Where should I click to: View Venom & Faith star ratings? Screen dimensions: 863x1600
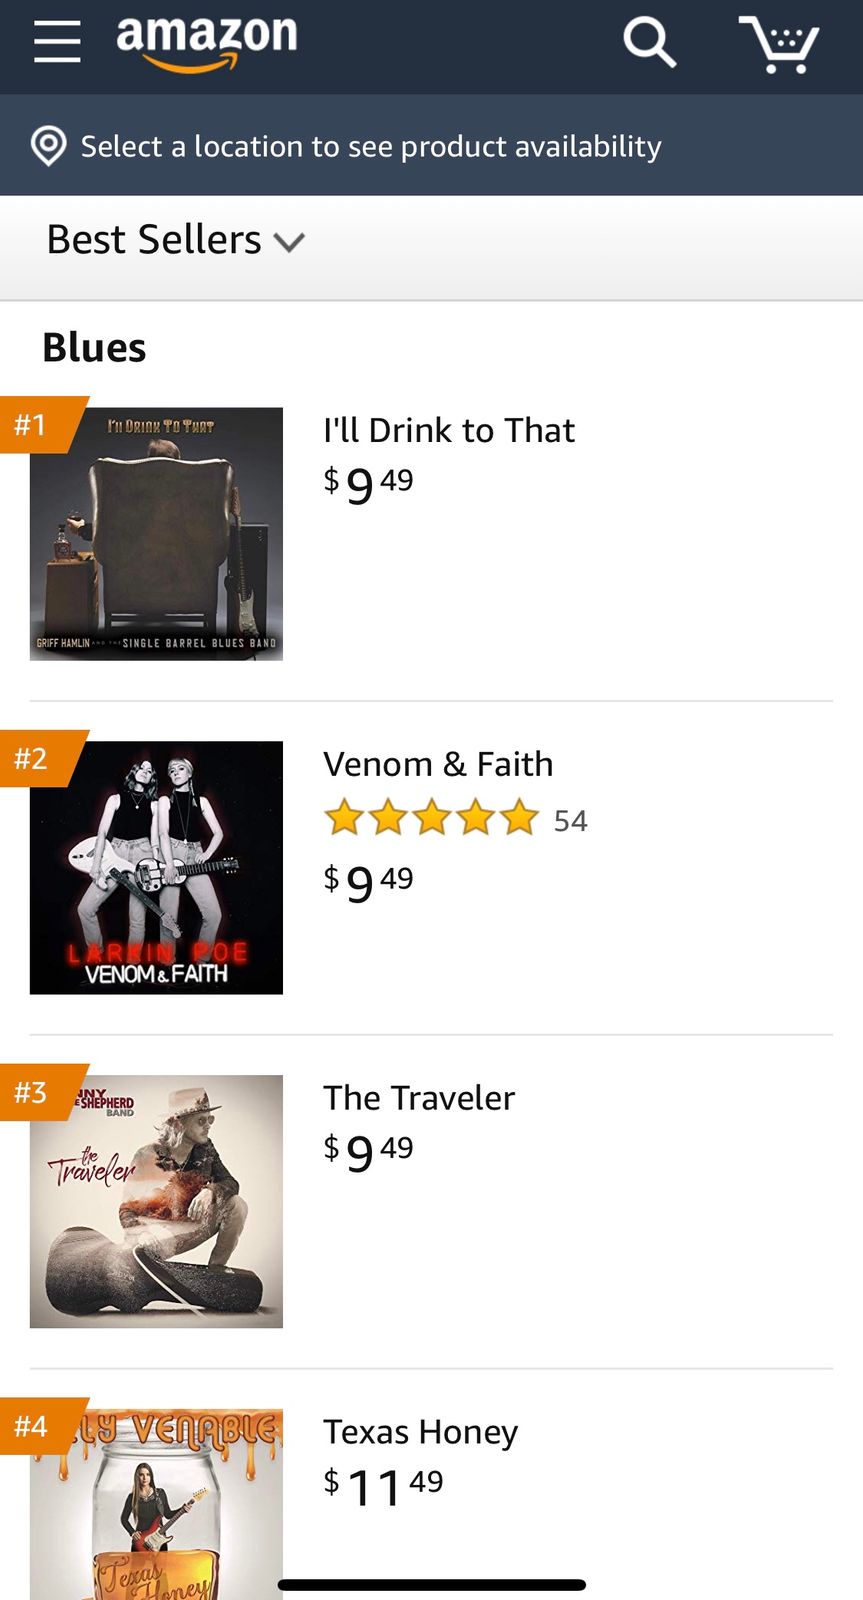click(431, 818)
